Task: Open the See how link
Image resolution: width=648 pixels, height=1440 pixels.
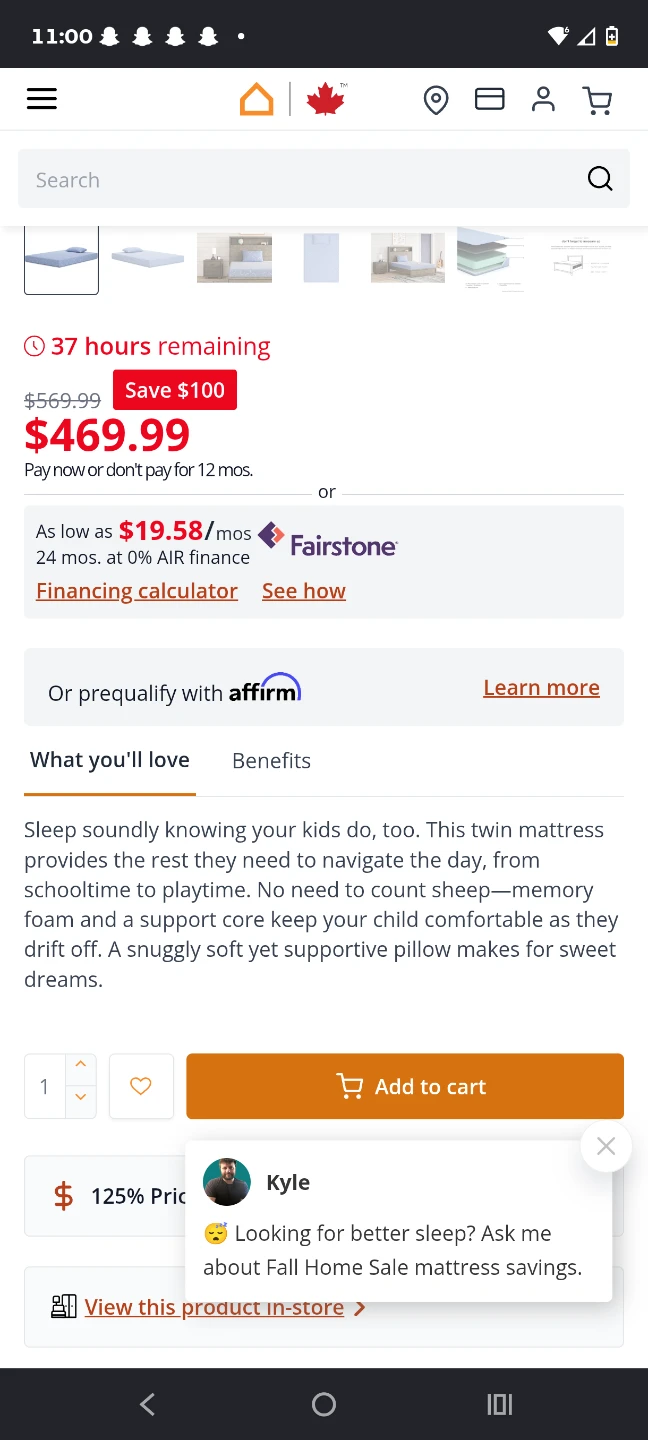Action: click(304, 591)
